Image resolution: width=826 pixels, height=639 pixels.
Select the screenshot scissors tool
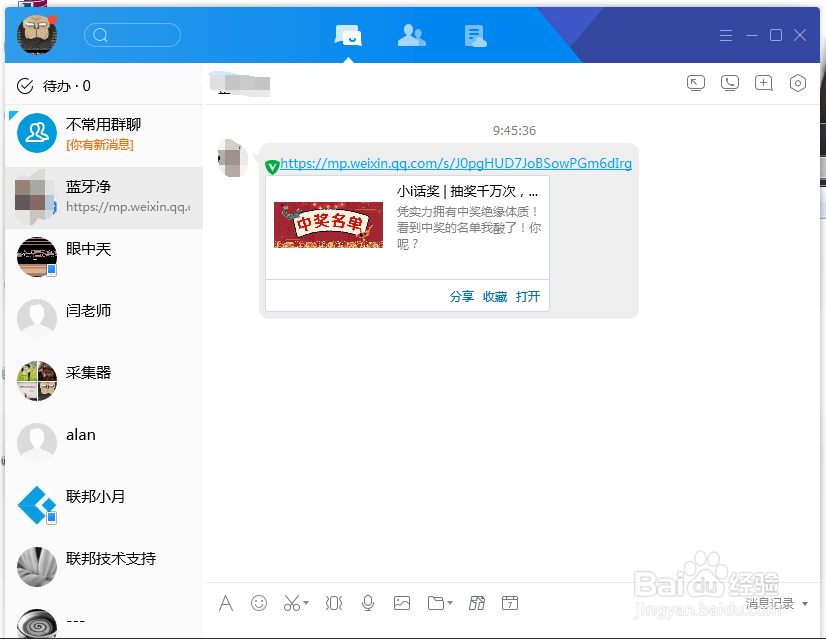click(290, 603)
